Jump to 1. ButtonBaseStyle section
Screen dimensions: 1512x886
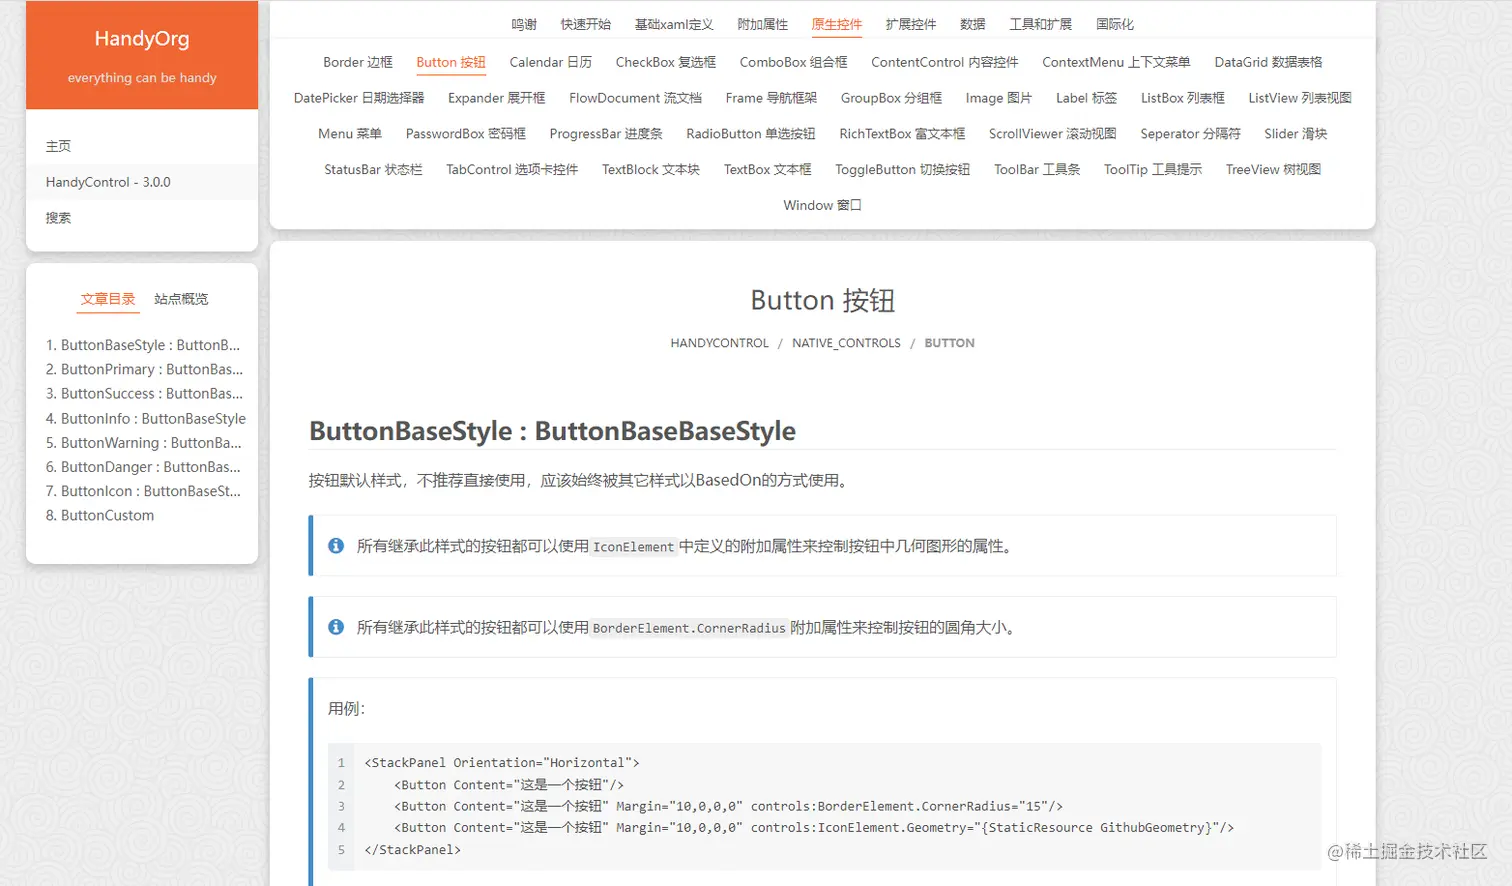click(143, 345)
